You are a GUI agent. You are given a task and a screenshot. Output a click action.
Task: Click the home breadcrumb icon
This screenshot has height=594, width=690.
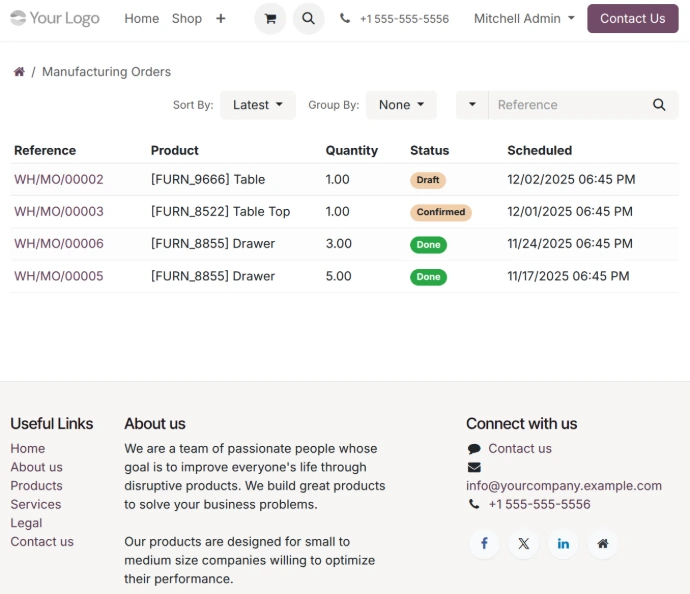18,72
